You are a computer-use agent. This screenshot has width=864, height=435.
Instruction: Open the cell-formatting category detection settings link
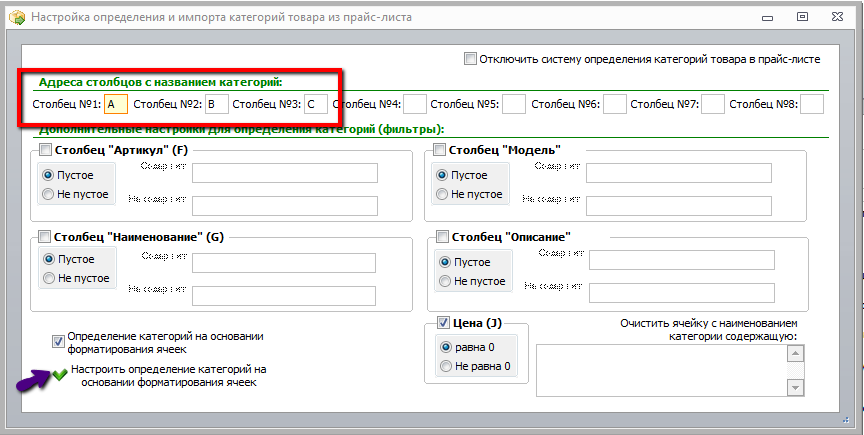click(169, 375)
